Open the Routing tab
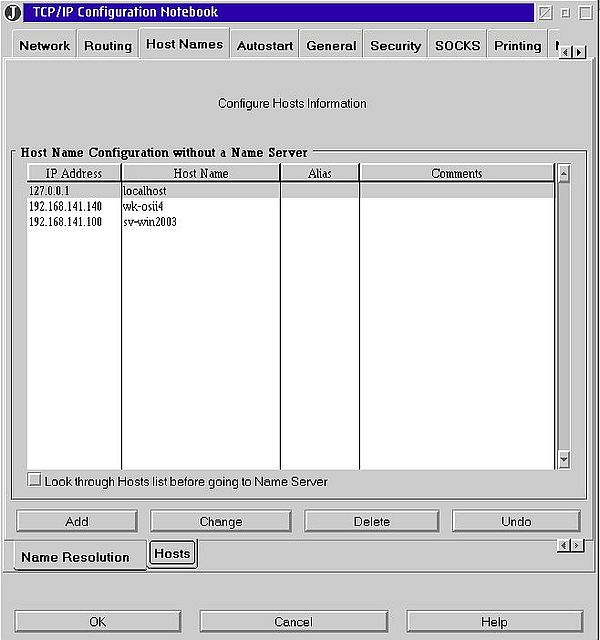Image resolution: width=600 pixels, height=640 pixels. click(108, 46)
